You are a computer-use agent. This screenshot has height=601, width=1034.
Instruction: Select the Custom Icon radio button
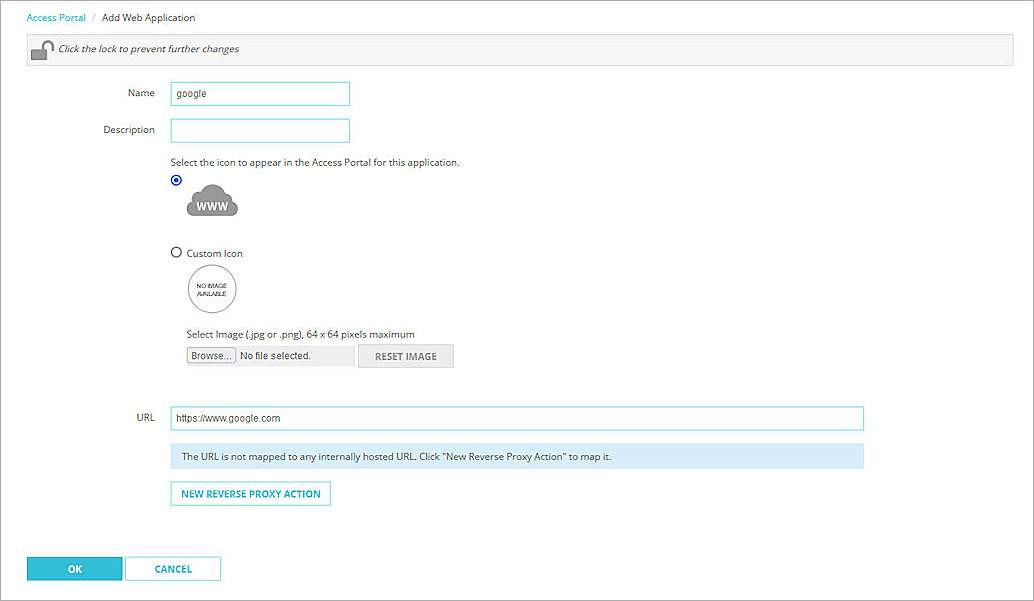(176, 252)
